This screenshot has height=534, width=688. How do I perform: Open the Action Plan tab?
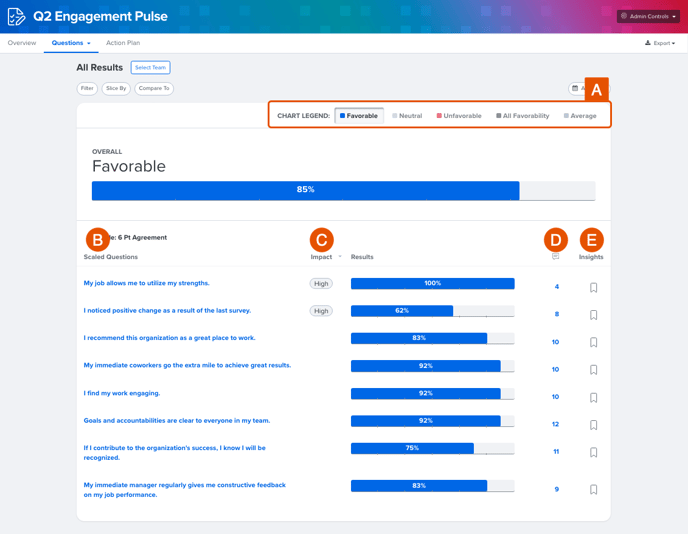click(123, 43)
